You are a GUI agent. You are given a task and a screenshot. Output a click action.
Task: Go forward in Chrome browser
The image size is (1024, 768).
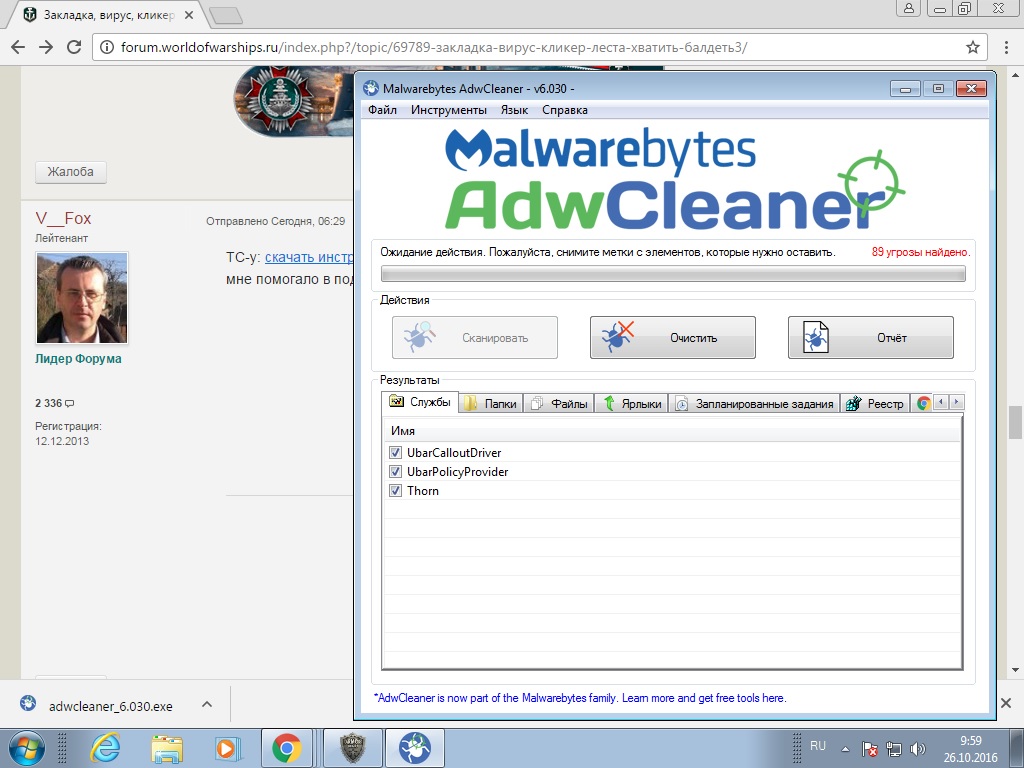[46, 47]
